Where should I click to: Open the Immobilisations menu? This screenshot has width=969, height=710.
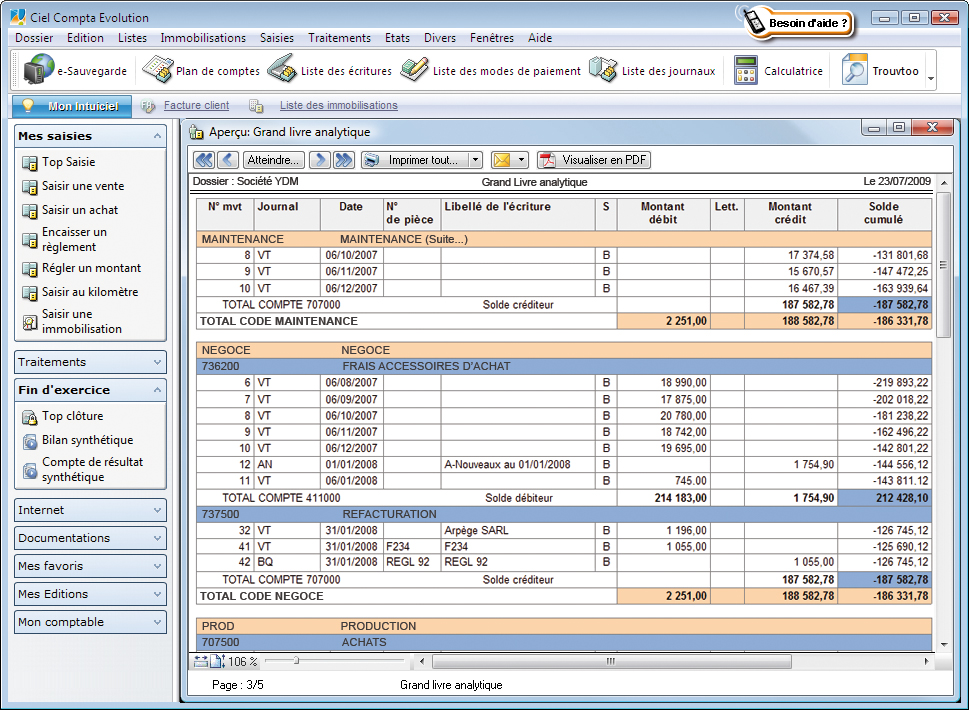(x=202, y=38)
